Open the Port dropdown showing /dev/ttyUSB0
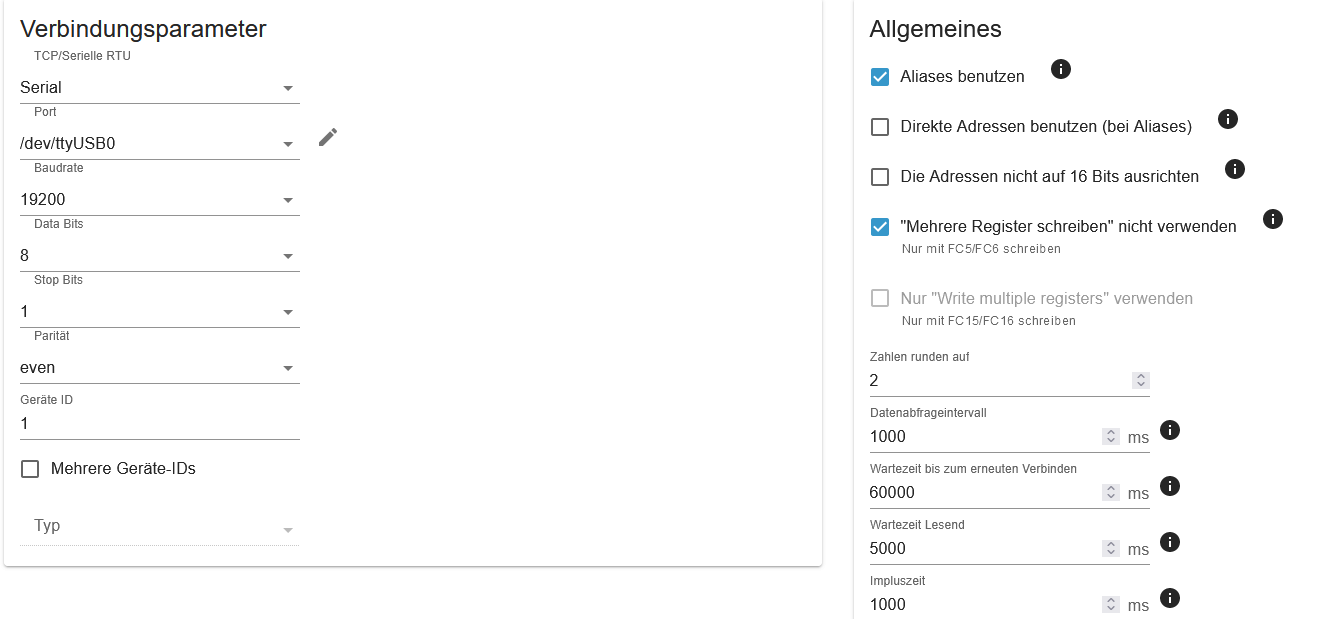The height and width of the screenshot is (619, 1323). (159, 144)
